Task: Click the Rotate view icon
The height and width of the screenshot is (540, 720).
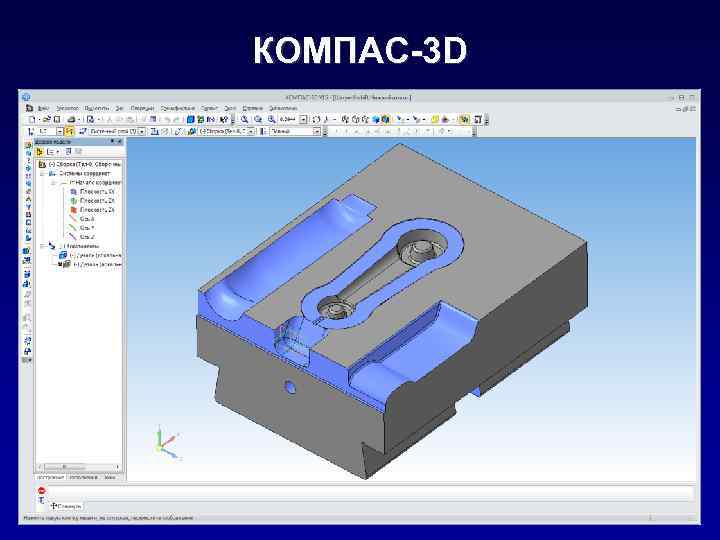Action: tap(316, 119)
